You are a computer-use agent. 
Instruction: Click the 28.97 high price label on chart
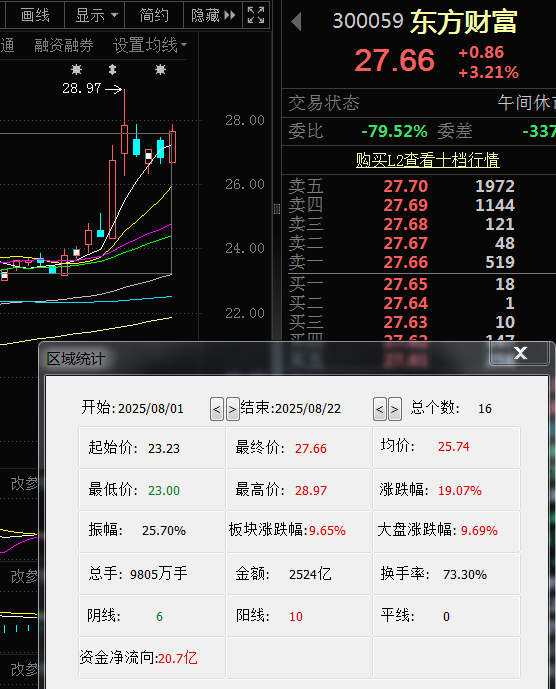click(82, 88)
